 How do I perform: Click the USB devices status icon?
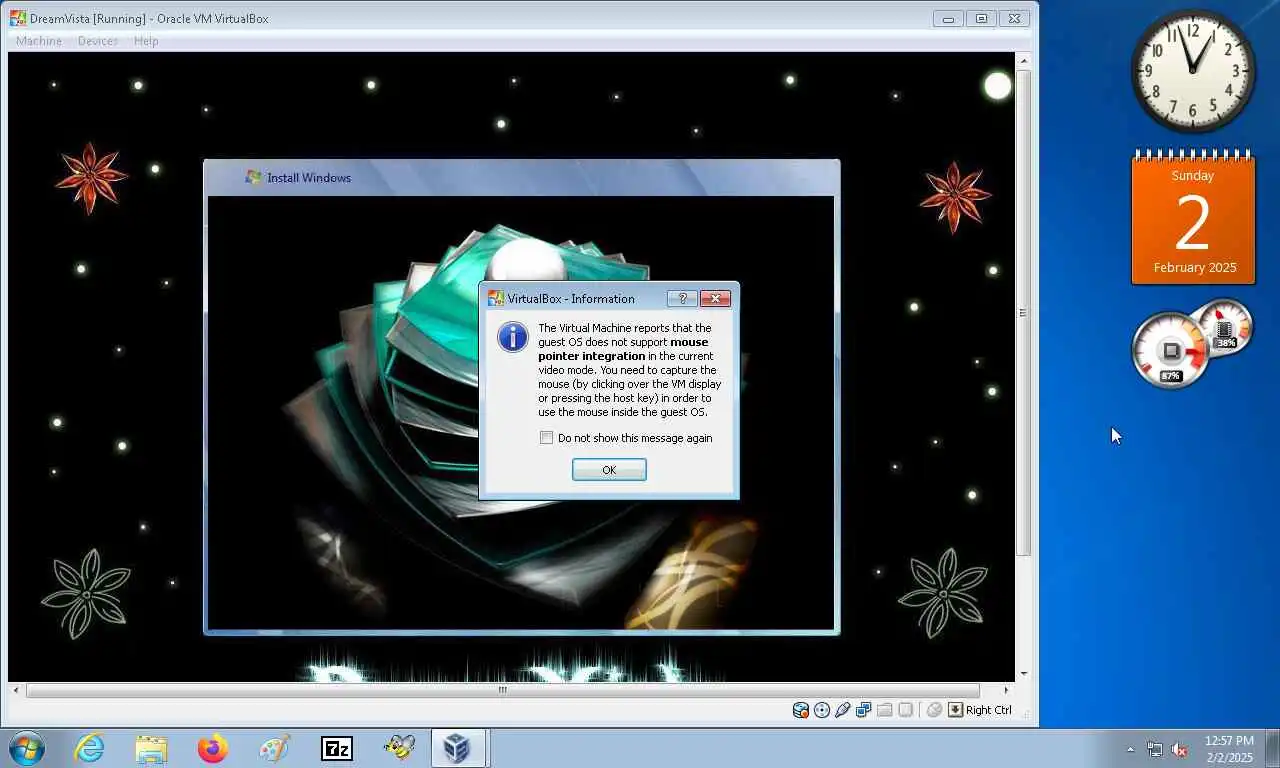point(843,710)
